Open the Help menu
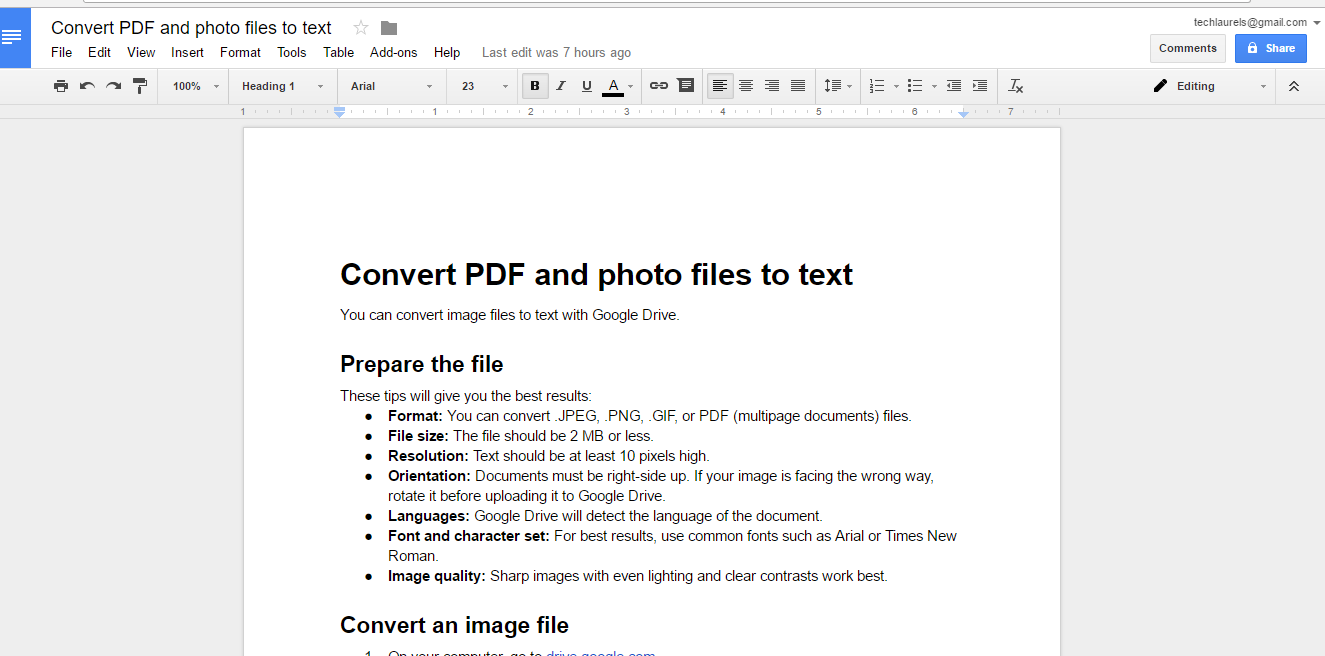 tap(447, 52)
